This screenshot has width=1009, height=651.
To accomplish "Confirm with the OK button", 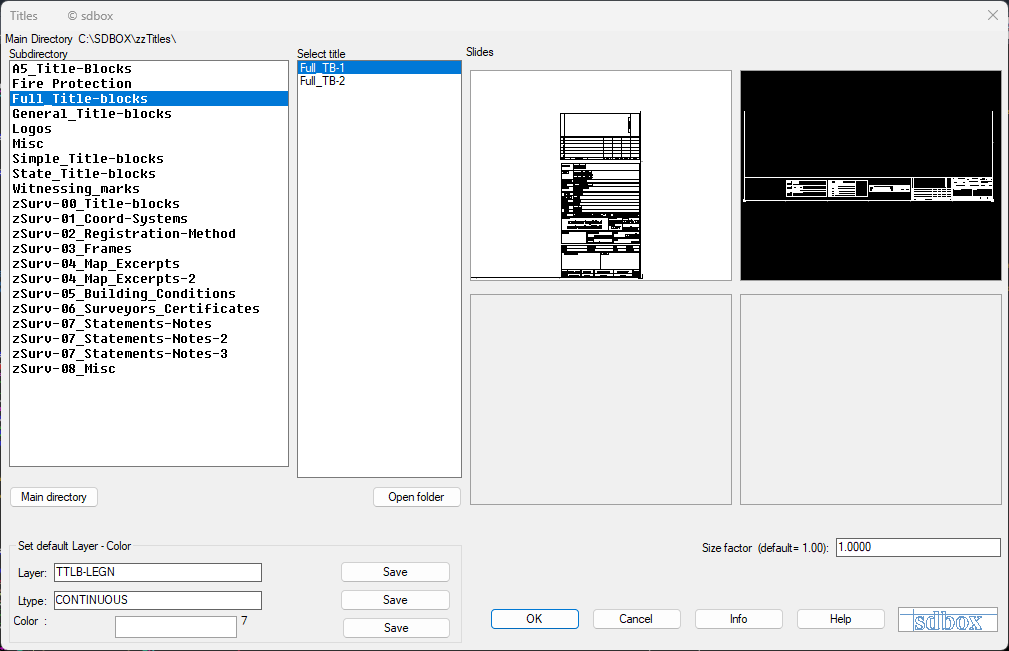I will (x=535, y=619).
